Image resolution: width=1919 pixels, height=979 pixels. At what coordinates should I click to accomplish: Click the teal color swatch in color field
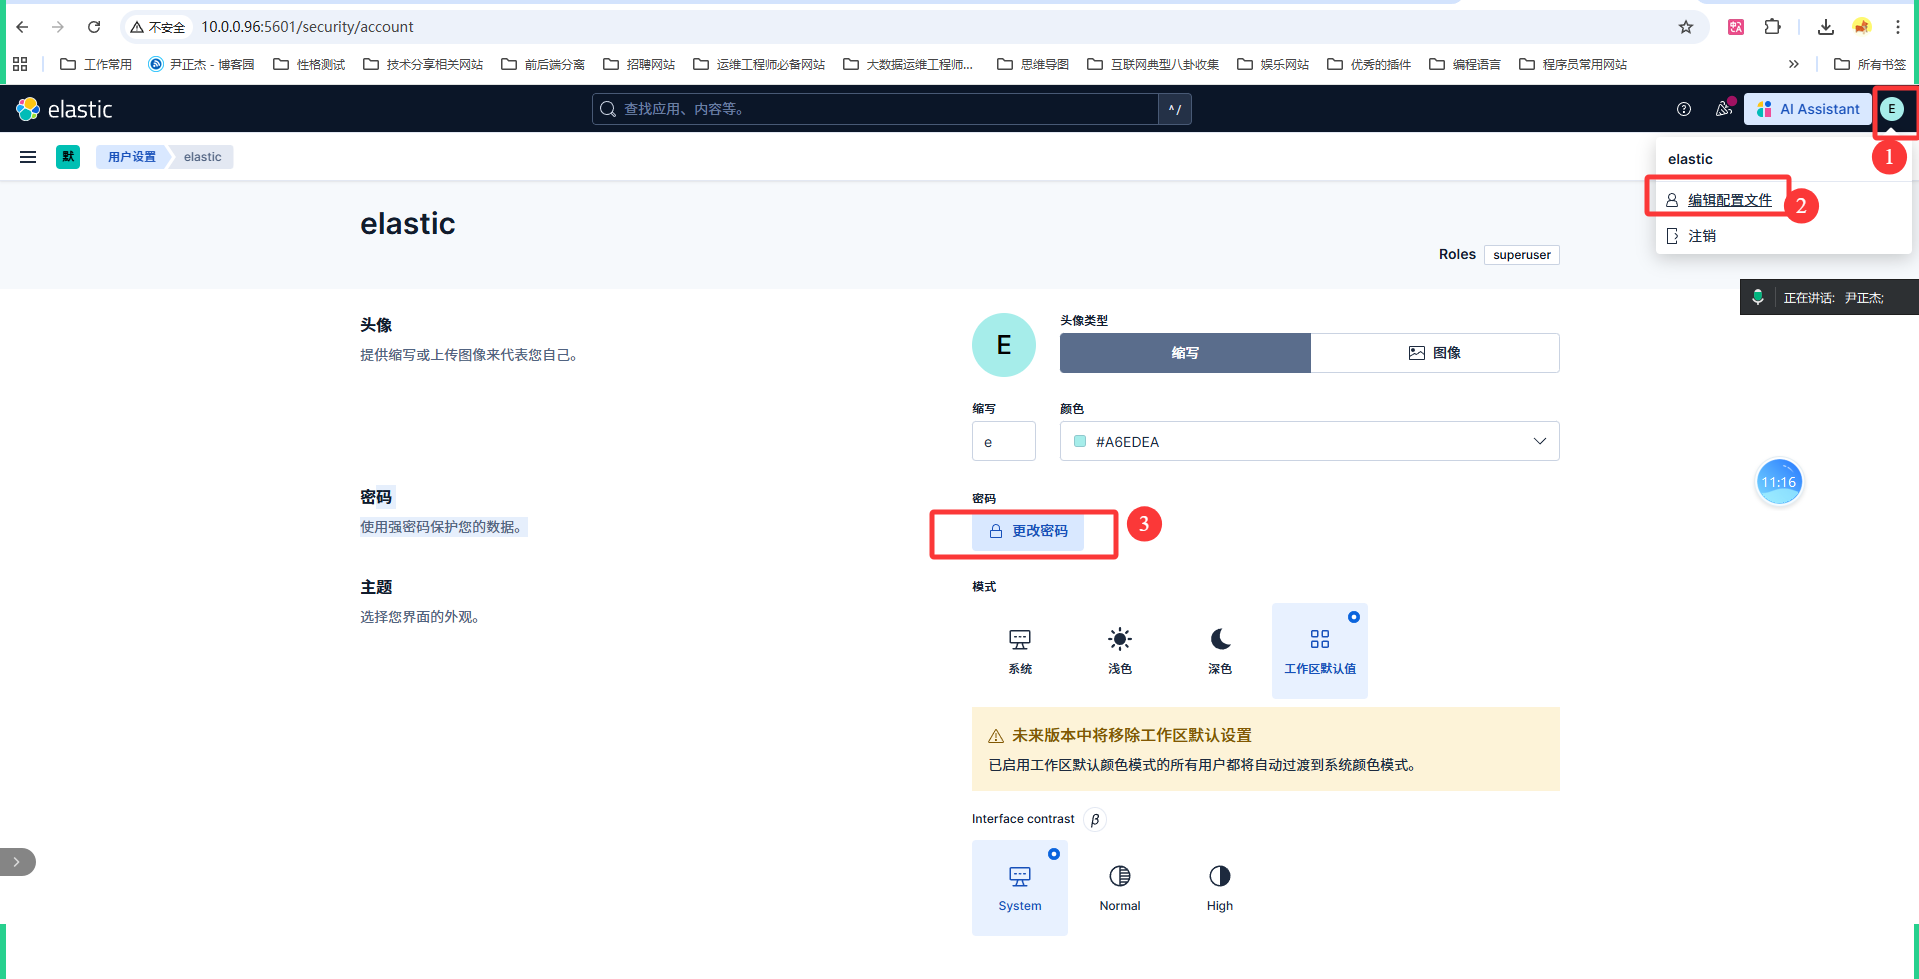pos(1080,441)
